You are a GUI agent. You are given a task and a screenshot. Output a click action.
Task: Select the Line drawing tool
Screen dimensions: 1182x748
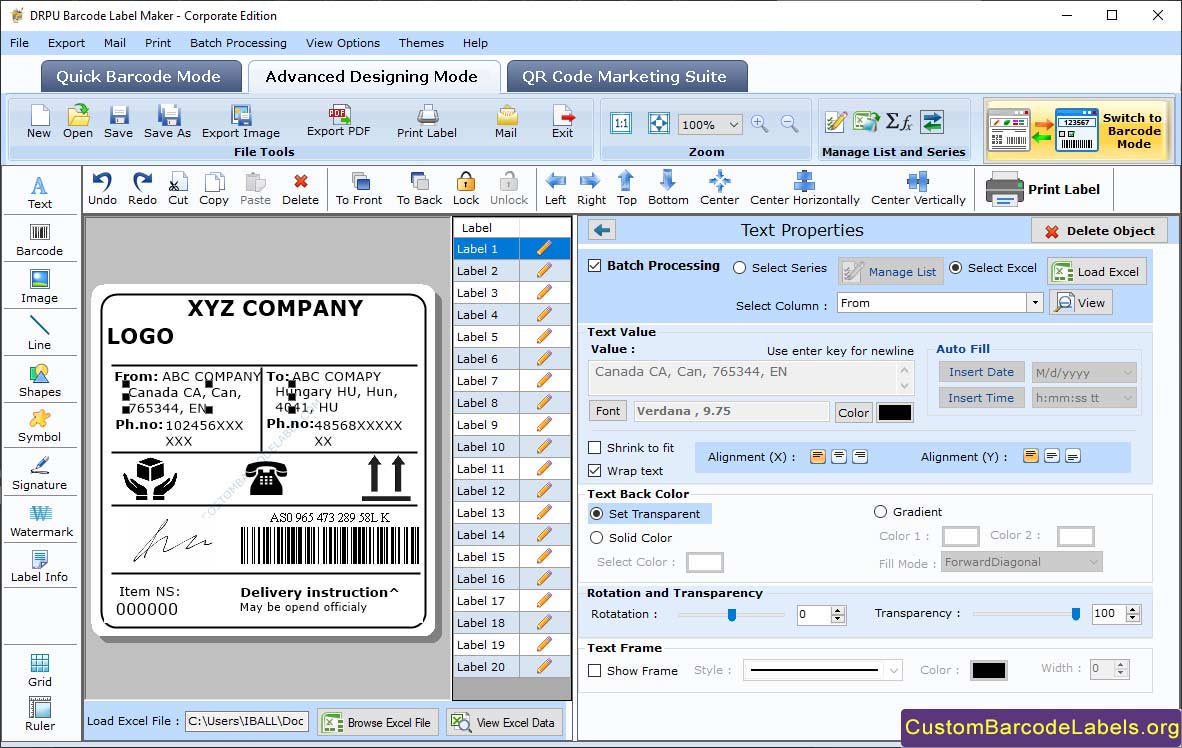(x=39, y=333)
